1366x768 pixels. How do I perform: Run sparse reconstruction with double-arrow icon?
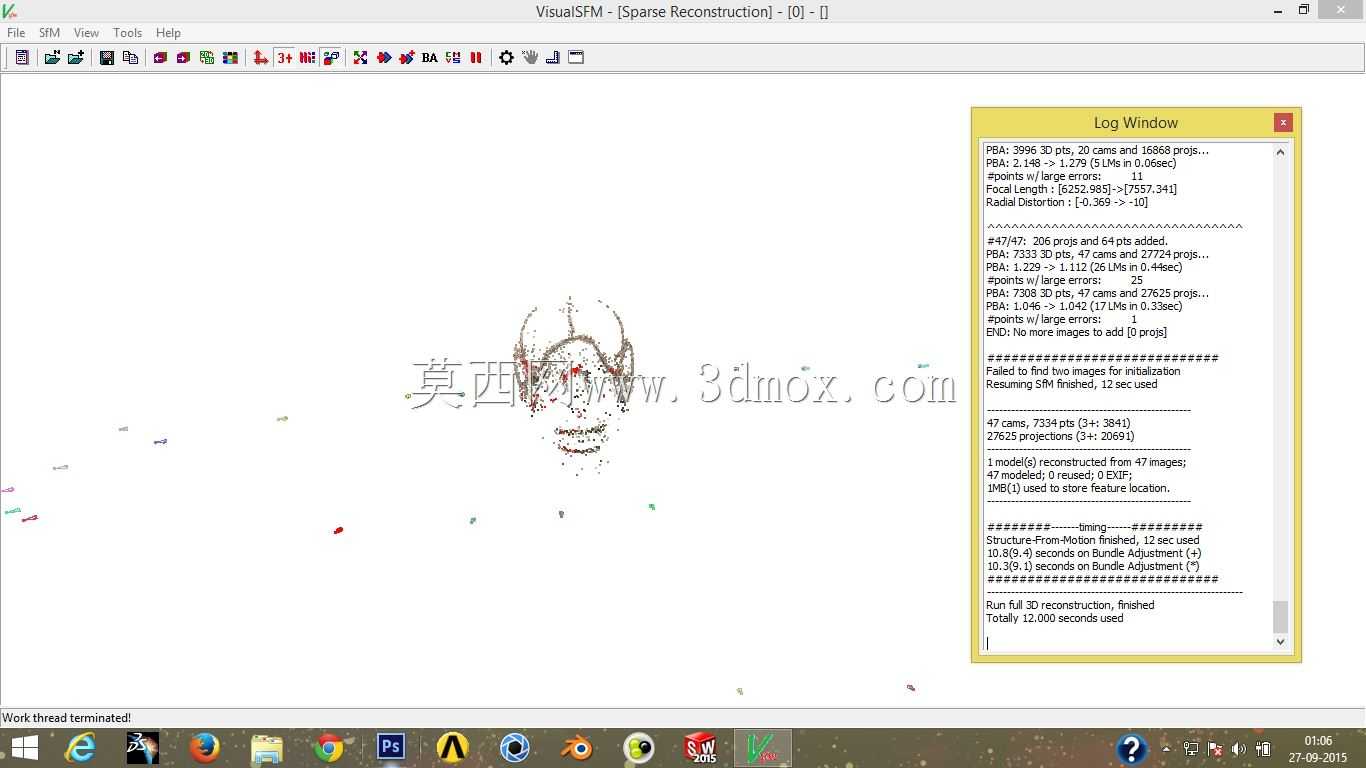[x=384, y=58]
